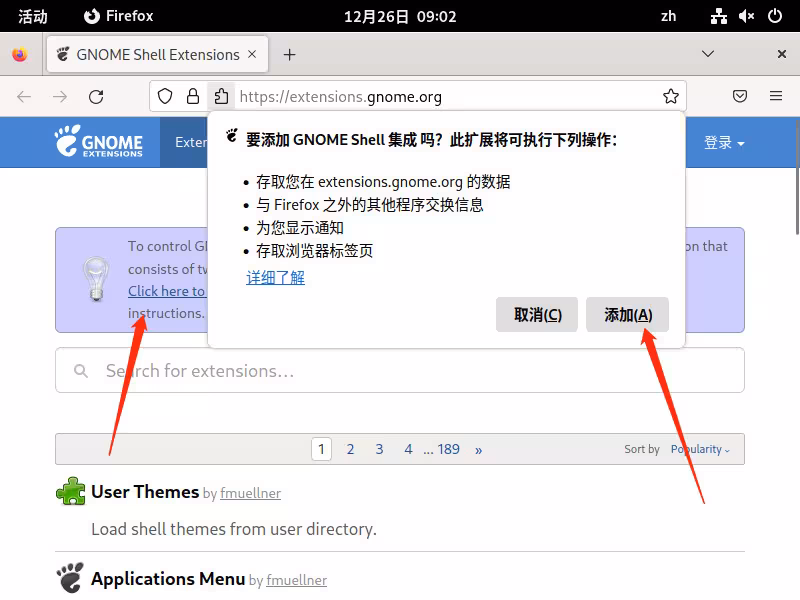Click the Applications Menu footprint icon

tap(70, 578)
